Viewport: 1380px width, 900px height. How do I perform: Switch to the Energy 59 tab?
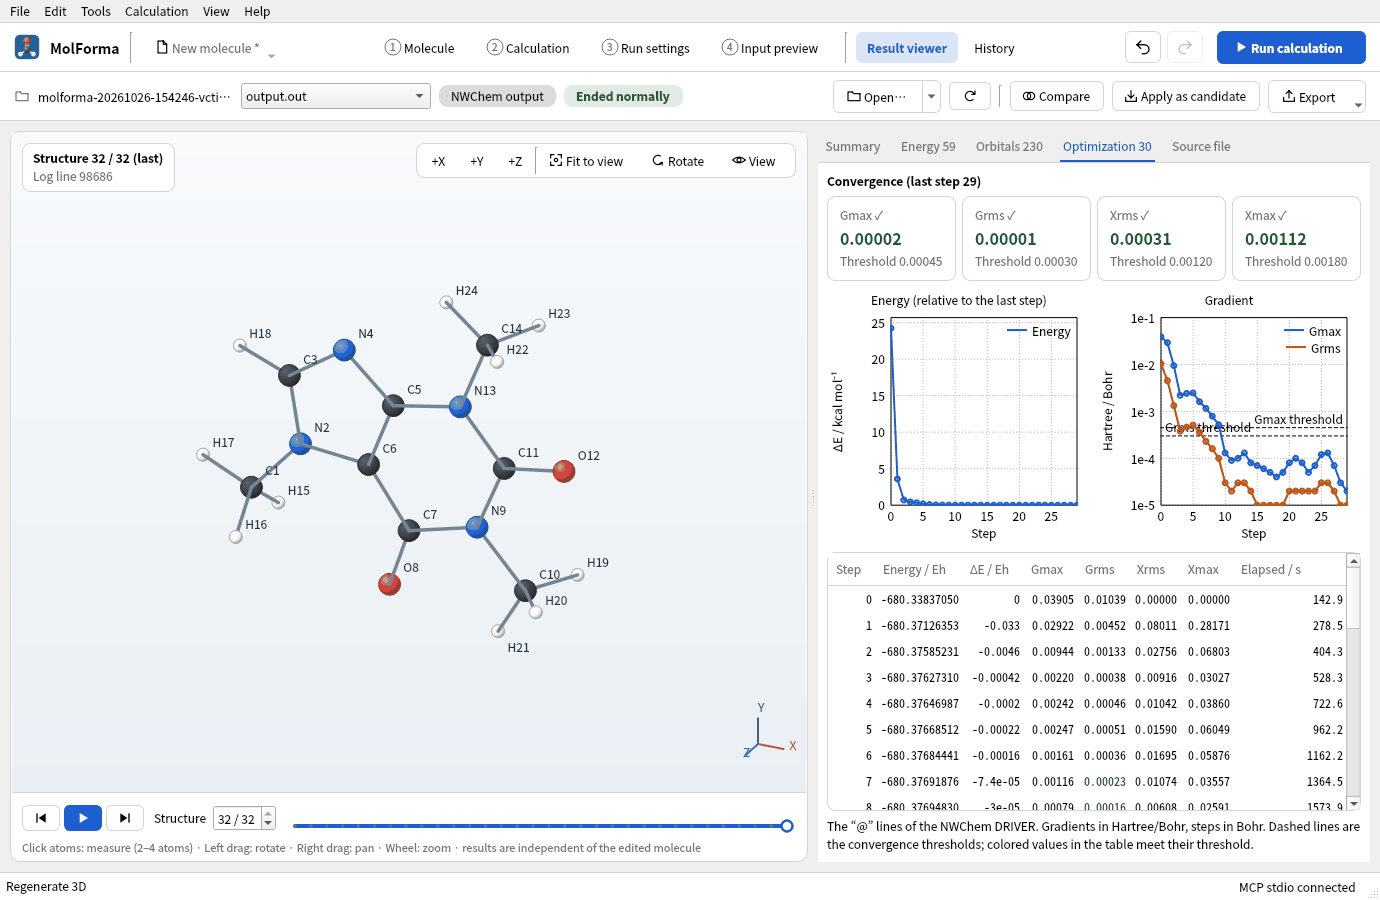928,146
